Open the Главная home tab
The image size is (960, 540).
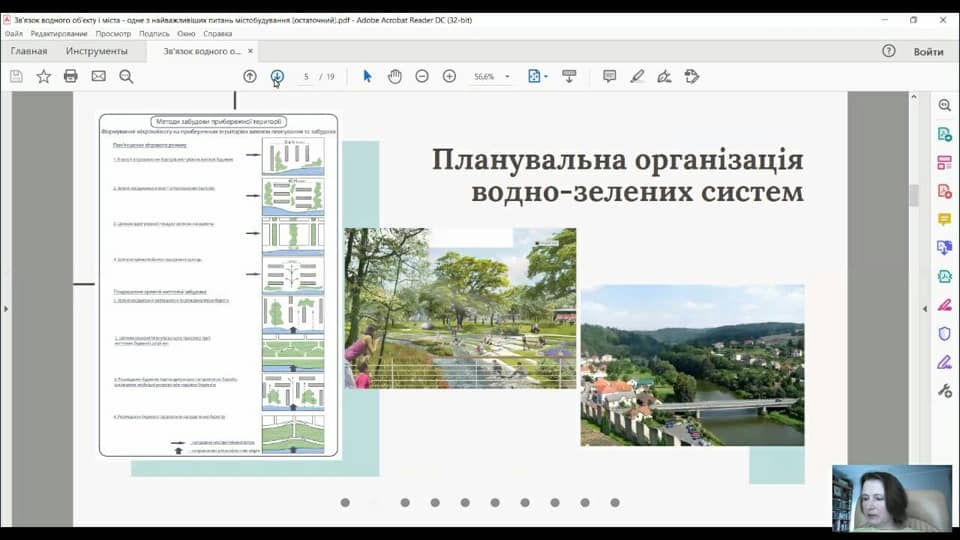[29, 51]
